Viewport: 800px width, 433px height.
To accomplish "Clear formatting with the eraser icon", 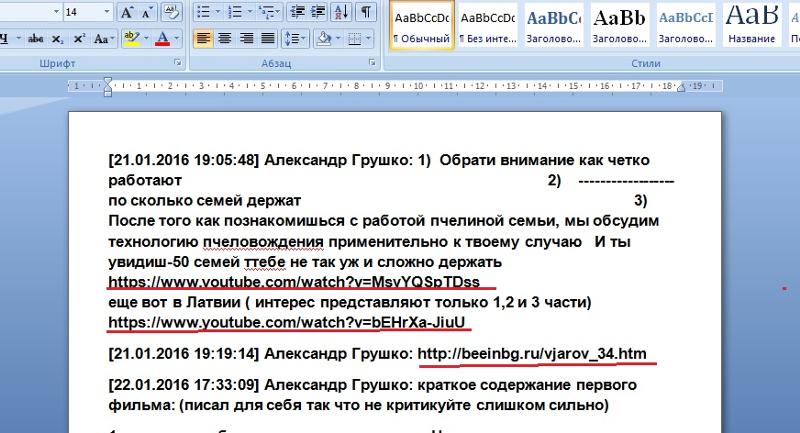I will (171, 13).
